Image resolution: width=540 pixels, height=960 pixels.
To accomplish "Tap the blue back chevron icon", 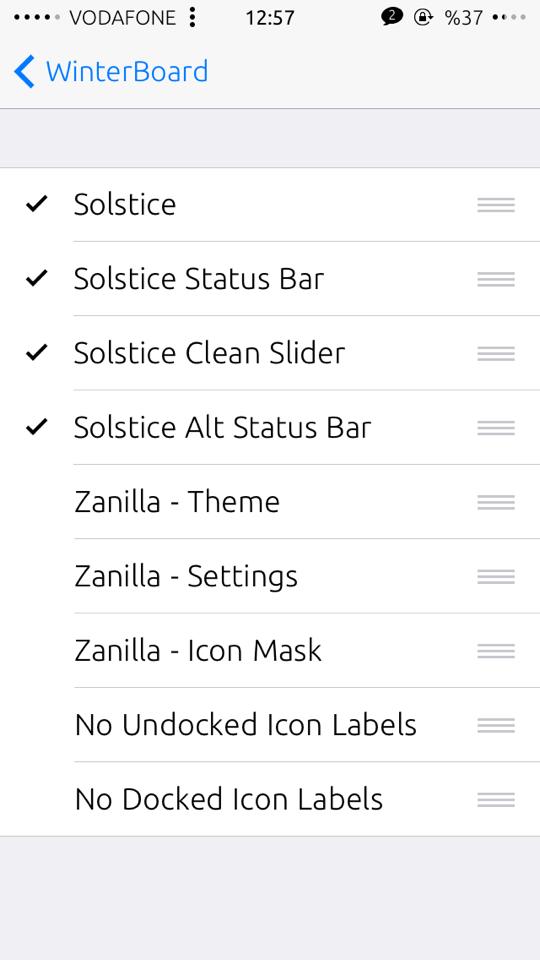I will (24, 72).
